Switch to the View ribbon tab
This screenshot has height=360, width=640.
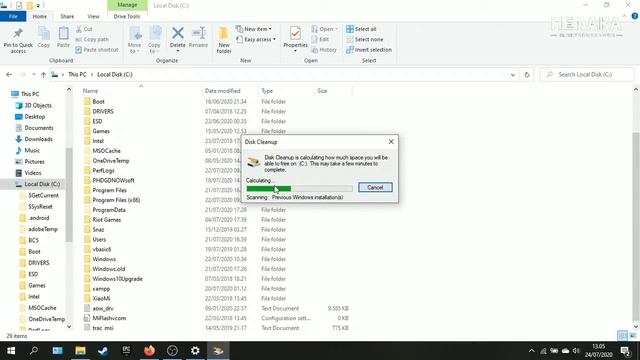[93, 16]
